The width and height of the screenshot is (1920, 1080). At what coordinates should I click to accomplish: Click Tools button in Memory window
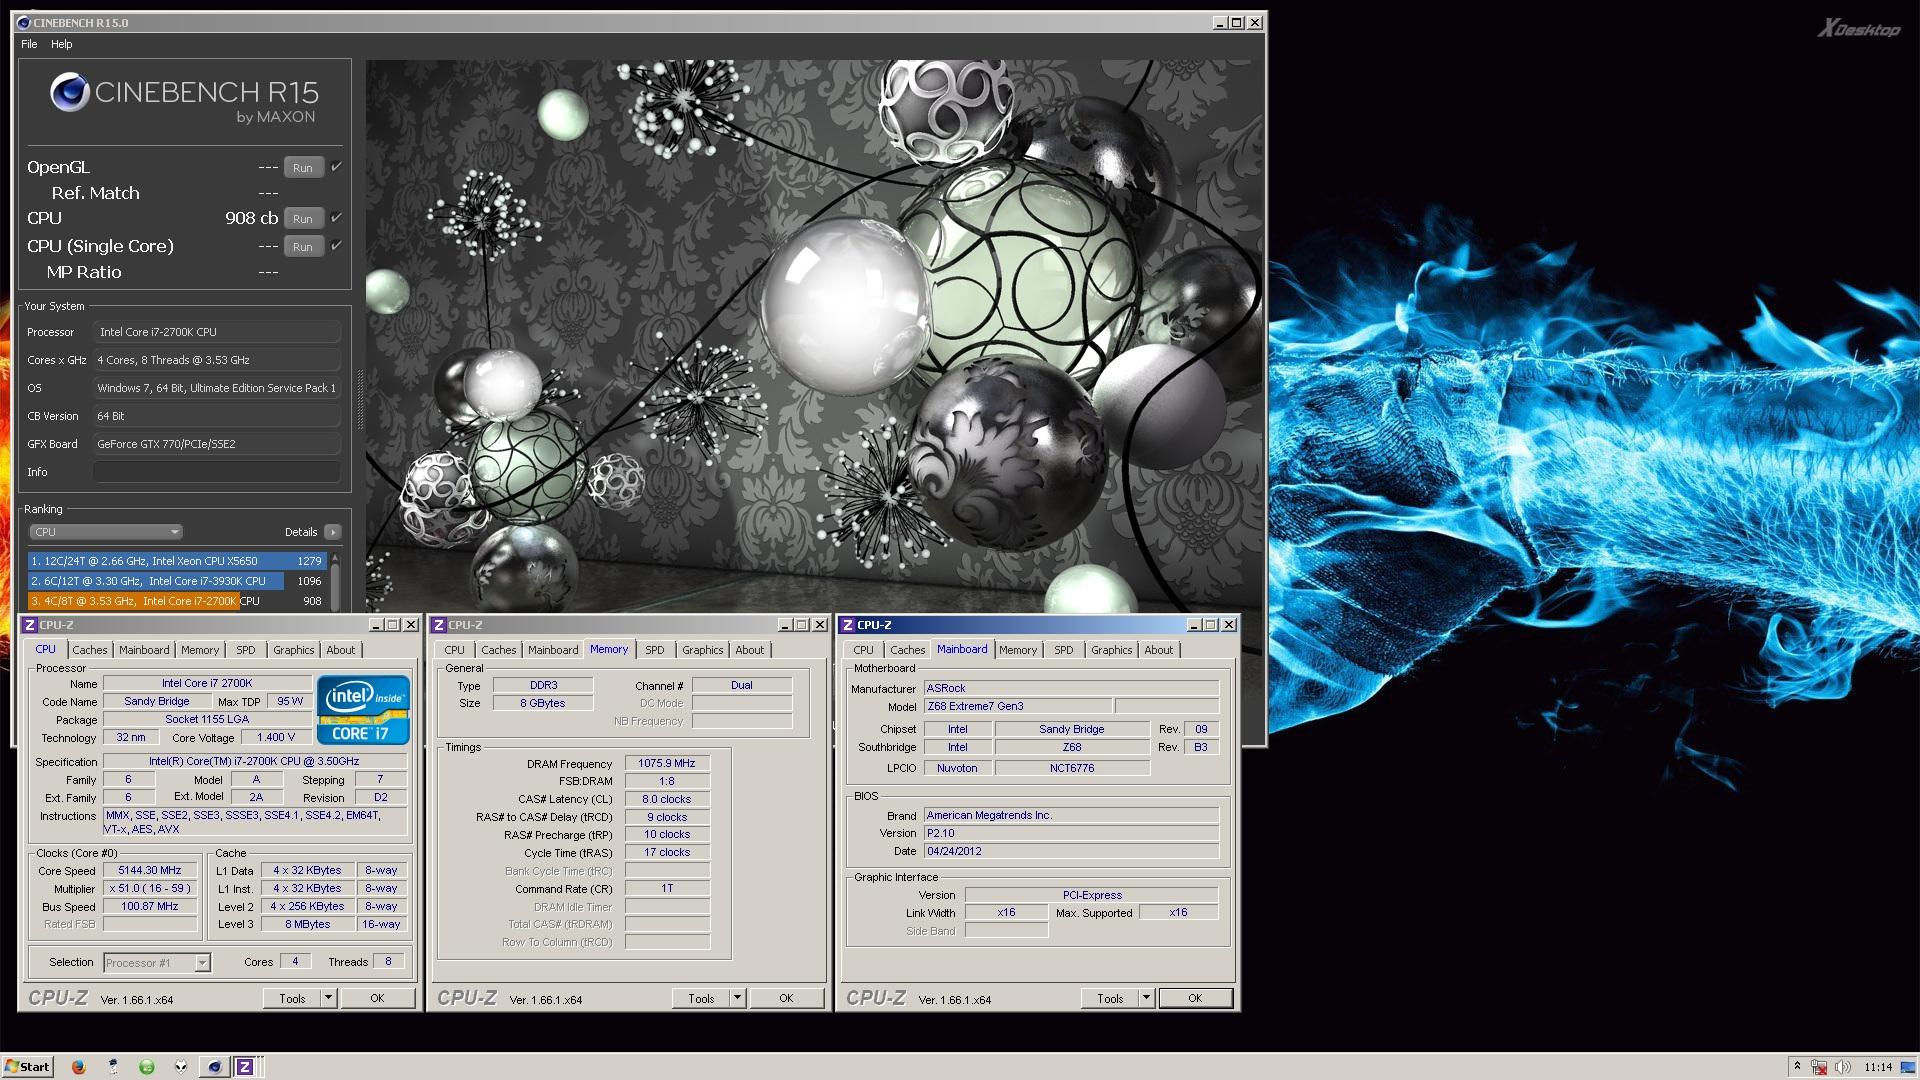(x=701, y=998)
